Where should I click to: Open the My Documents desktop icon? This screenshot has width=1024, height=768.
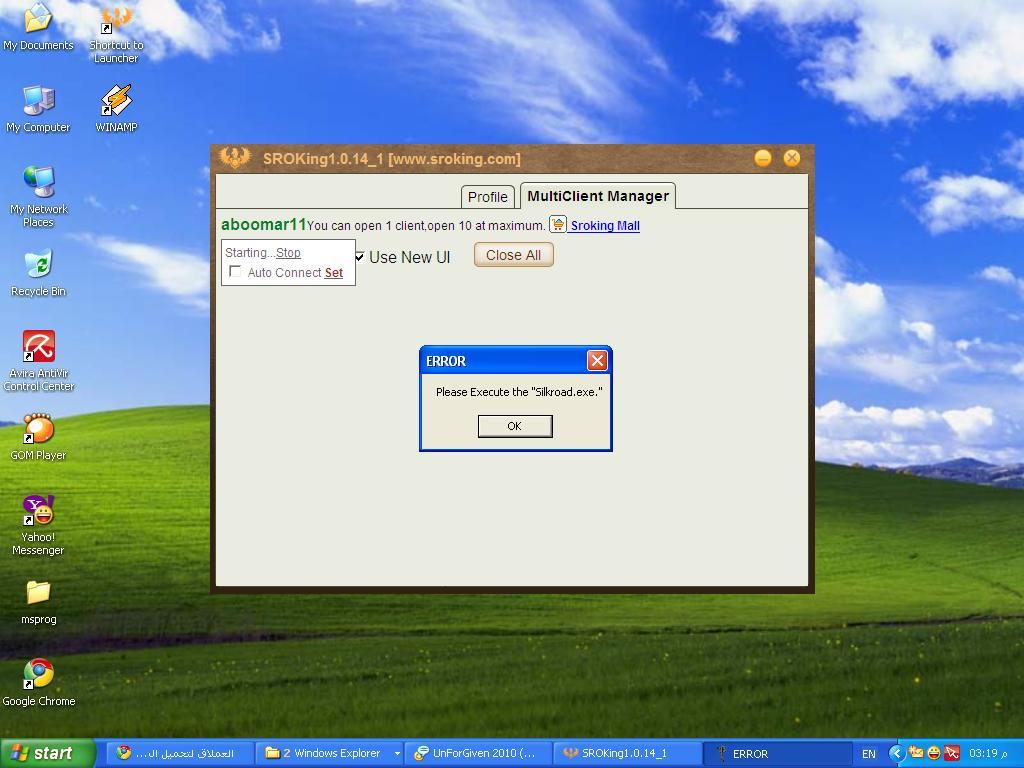38,26
